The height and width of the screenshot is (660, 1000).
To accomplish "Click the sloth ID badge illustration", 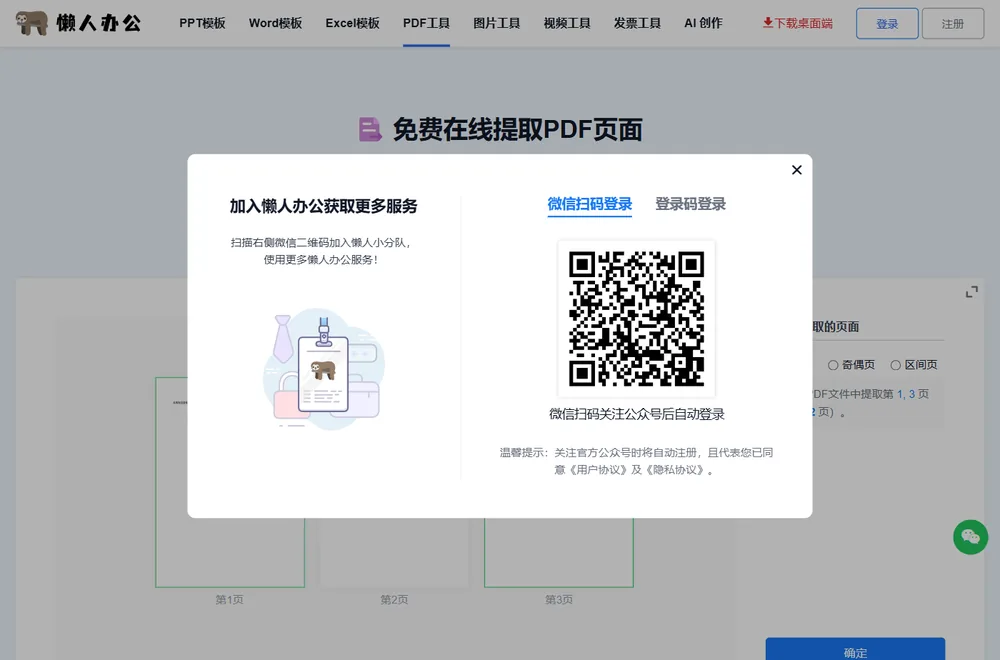I will coord(324,370).
